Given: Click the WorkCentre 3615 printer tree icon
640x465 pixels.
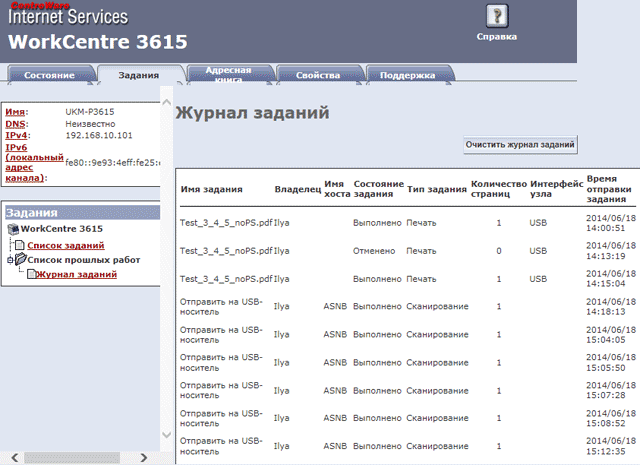Looking at the screenshot, I should (13, 229).
